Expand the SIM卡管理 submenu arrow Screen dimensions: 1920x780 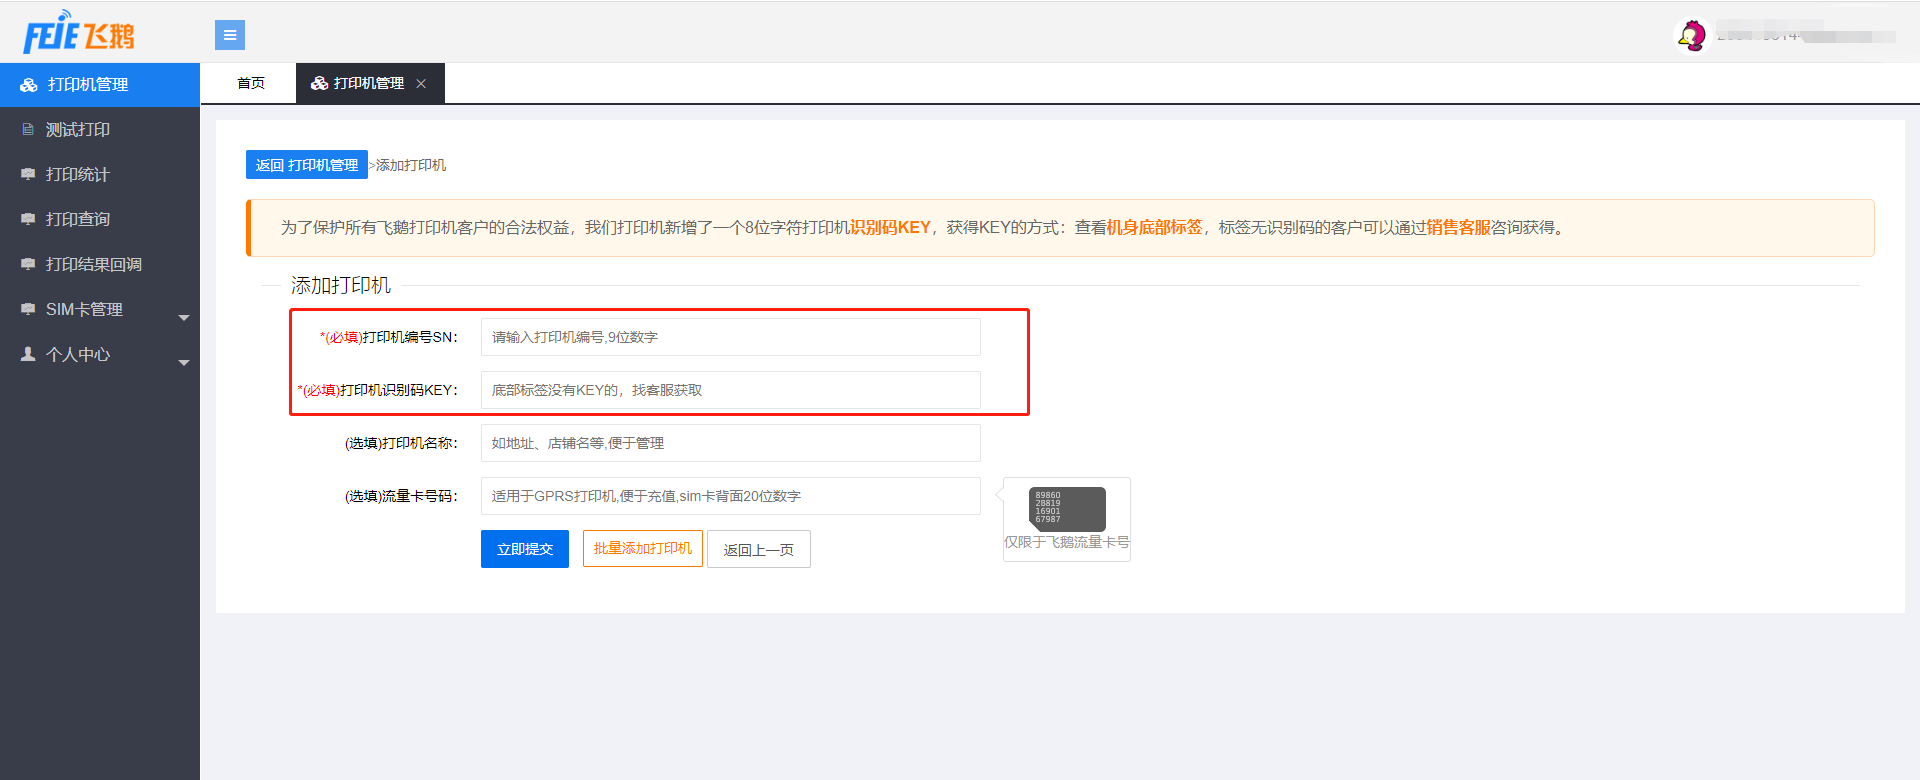[x=184, y=318]
